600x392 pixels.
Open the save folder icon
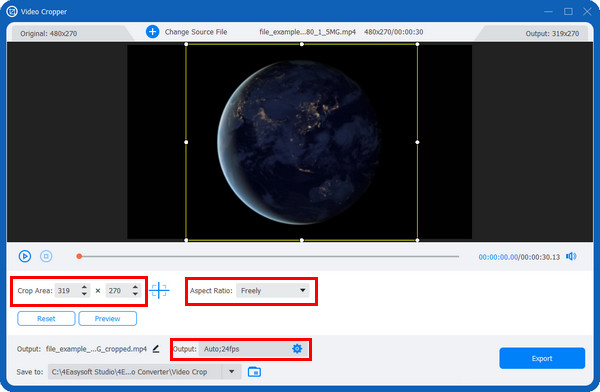click(254, 372)
